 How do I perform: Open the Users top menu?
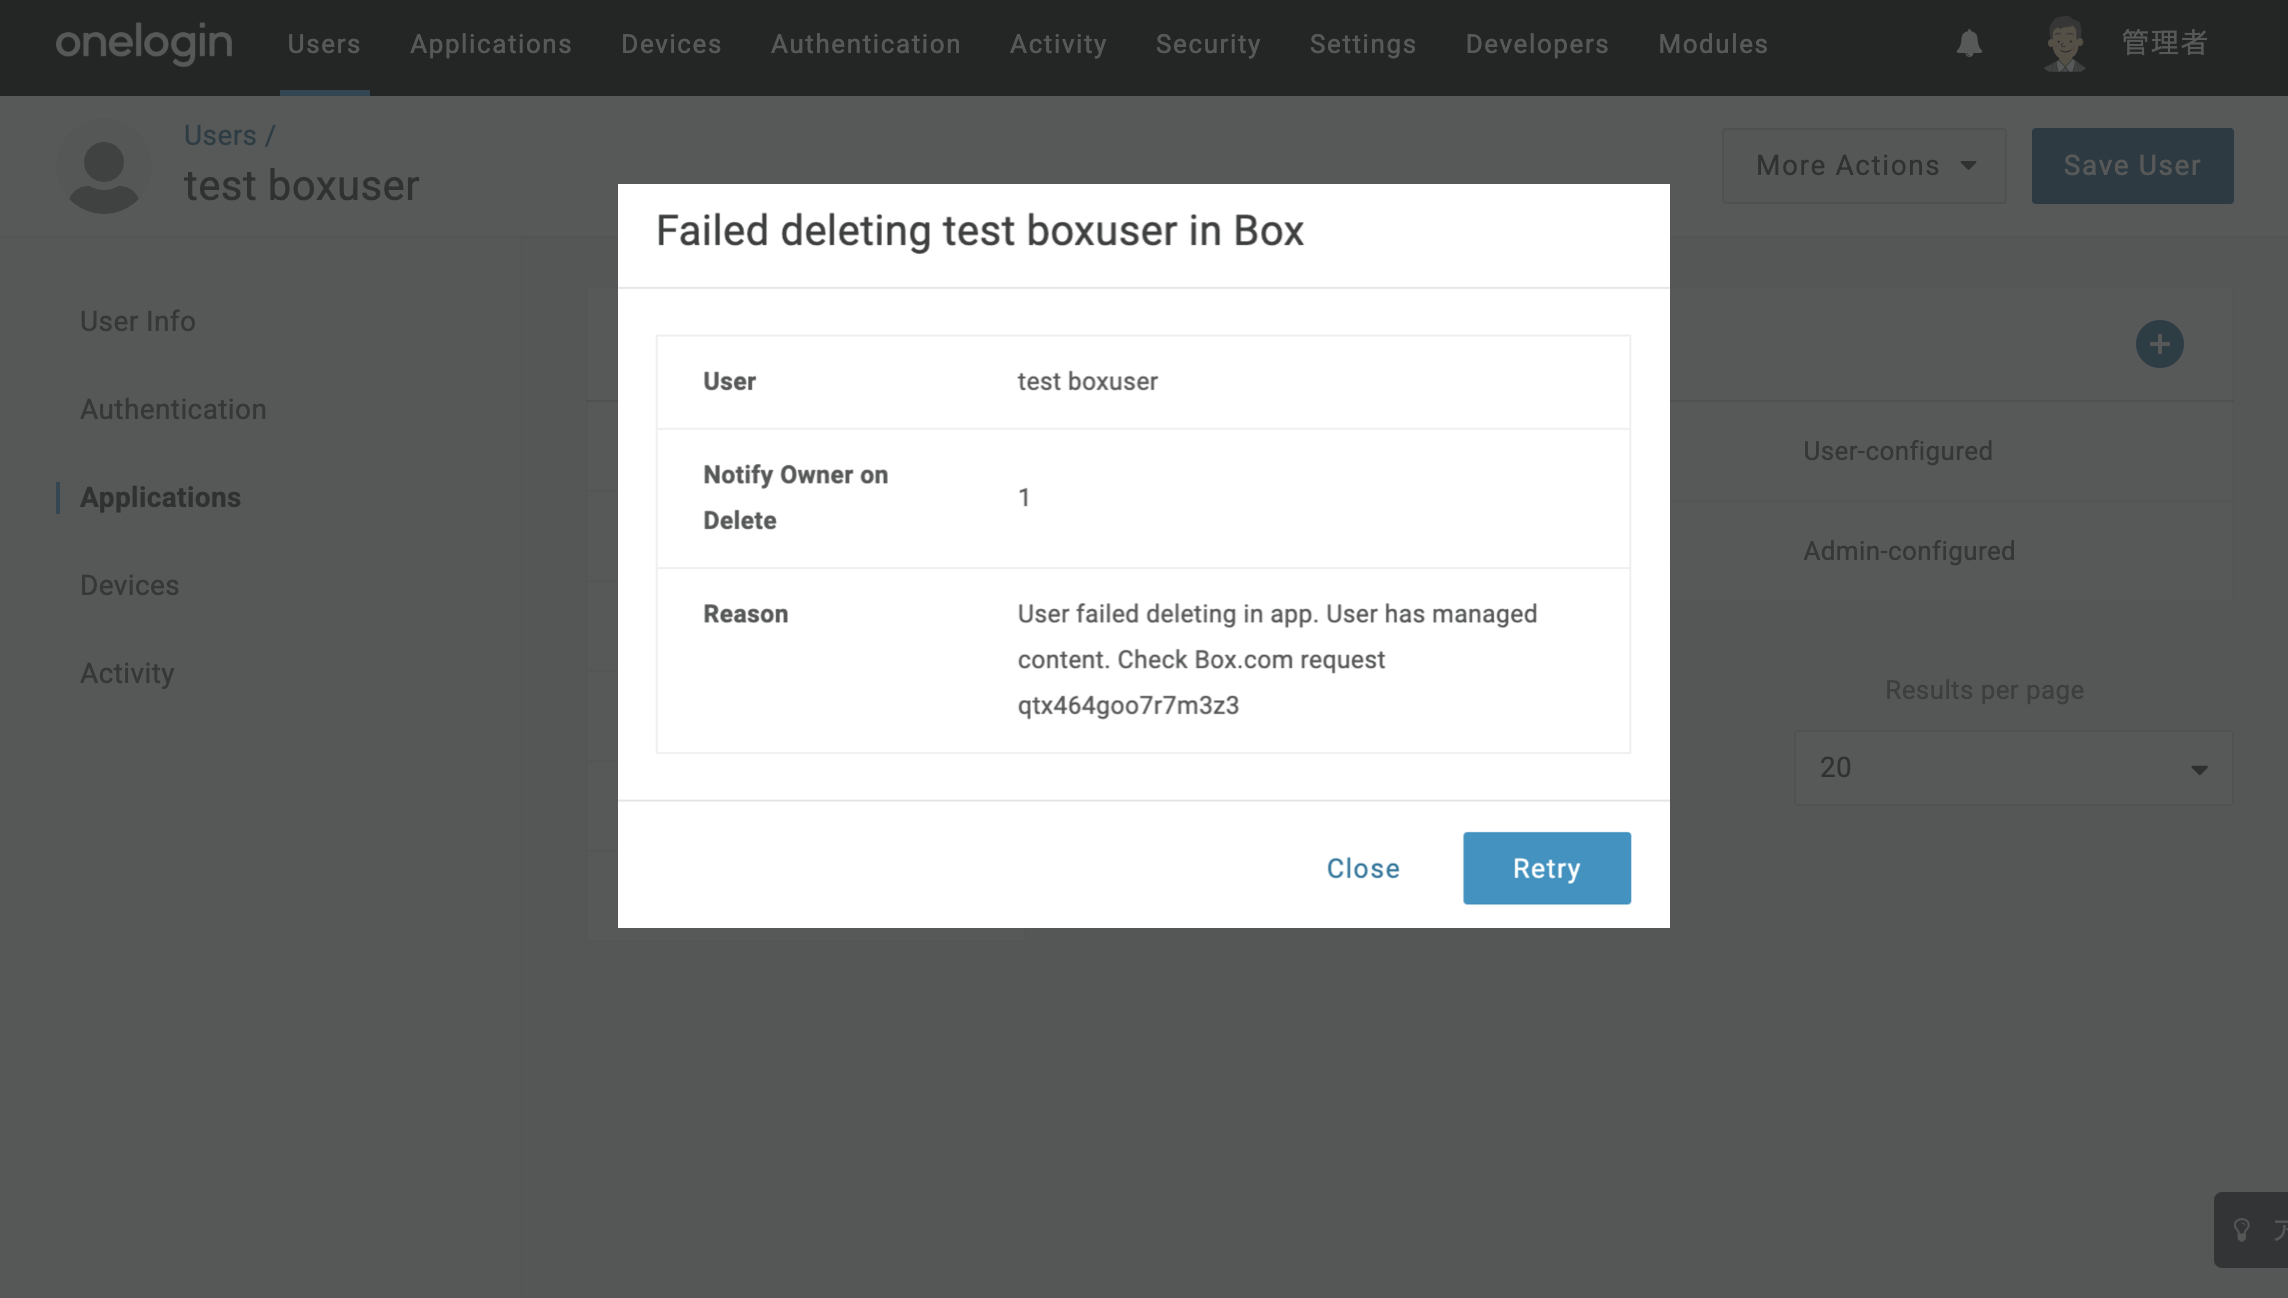tap(324, 44)
